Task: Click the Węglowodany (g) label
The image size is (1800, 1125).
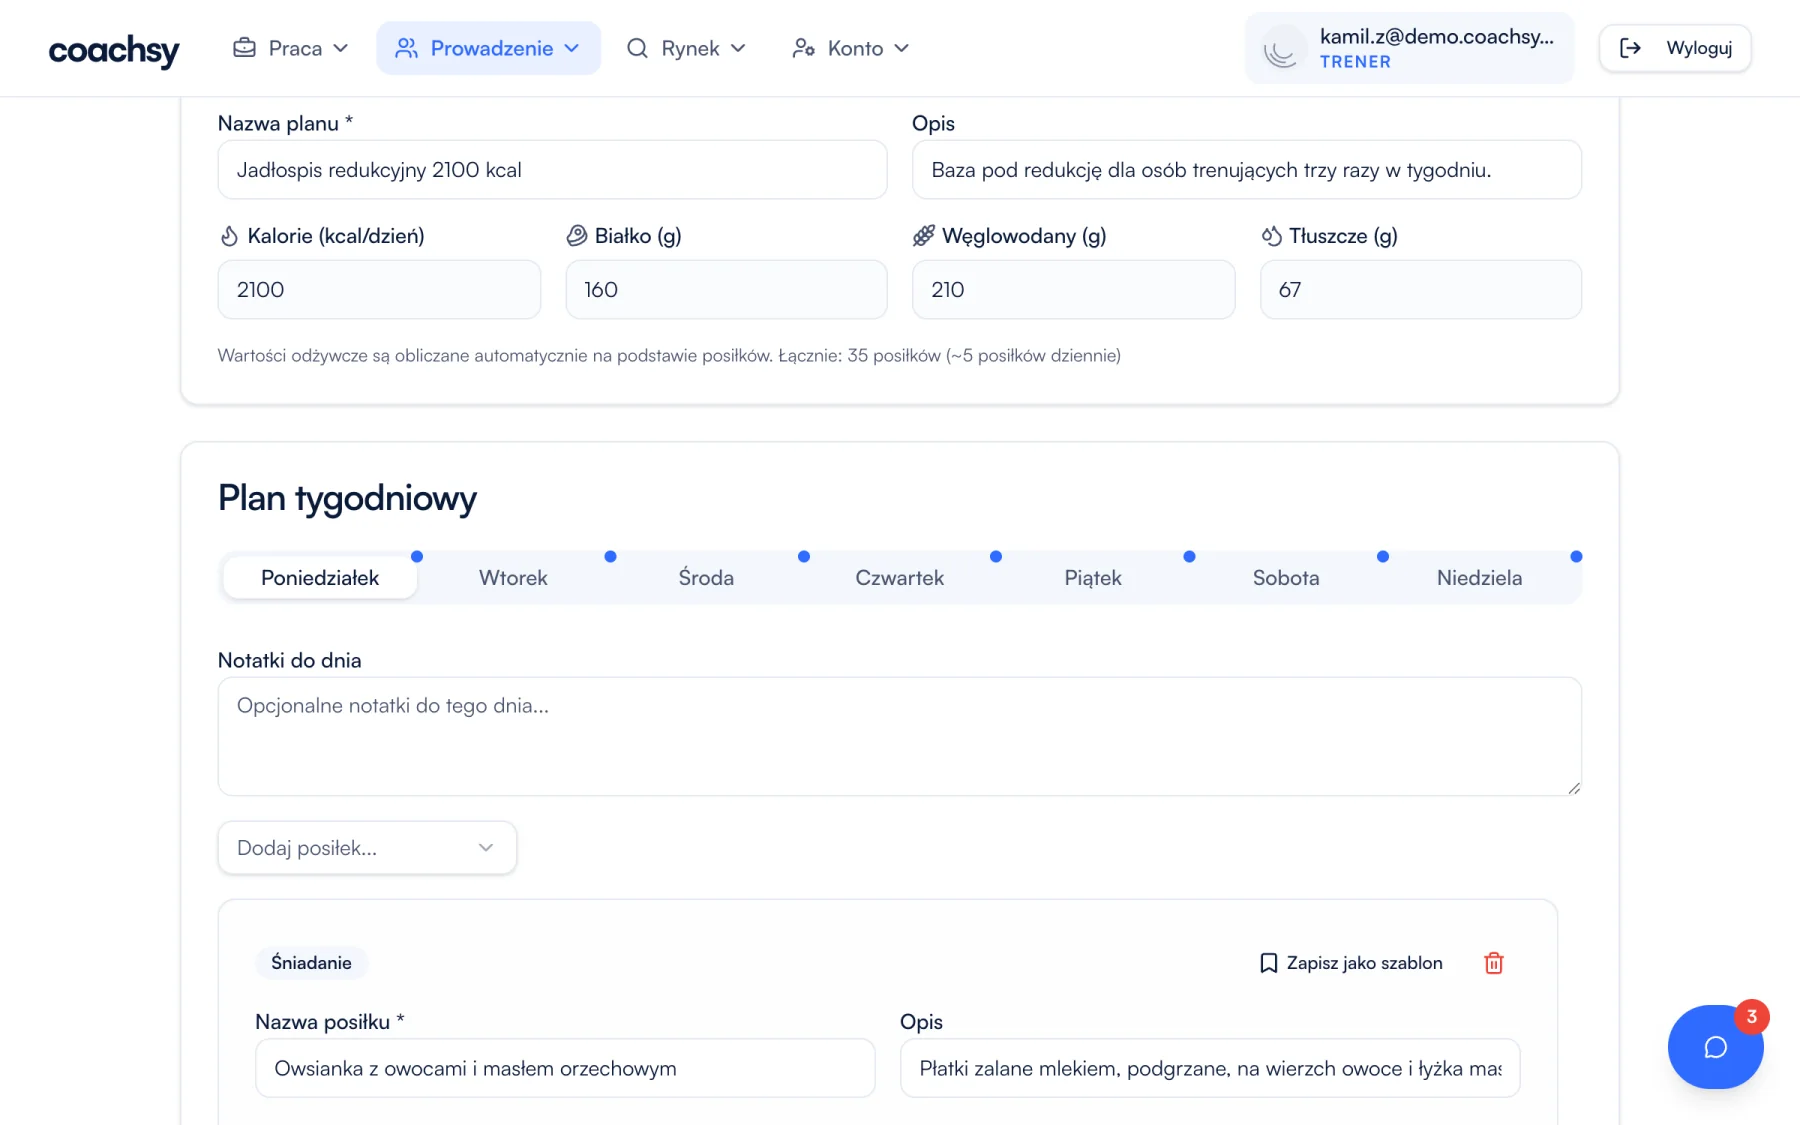Action: click(1024, 236)
